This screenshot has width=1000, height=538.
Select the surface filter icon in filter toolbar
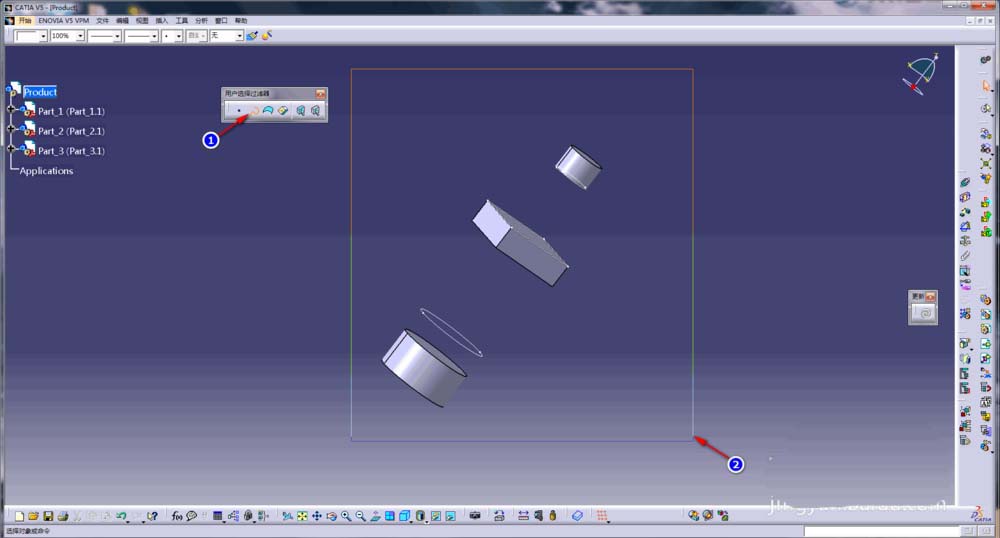click(x=268, y=111)
